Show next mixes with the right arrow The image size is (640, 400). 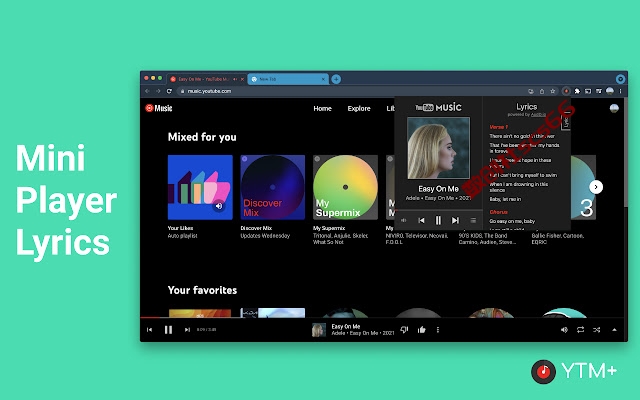[x=596, y=187]
